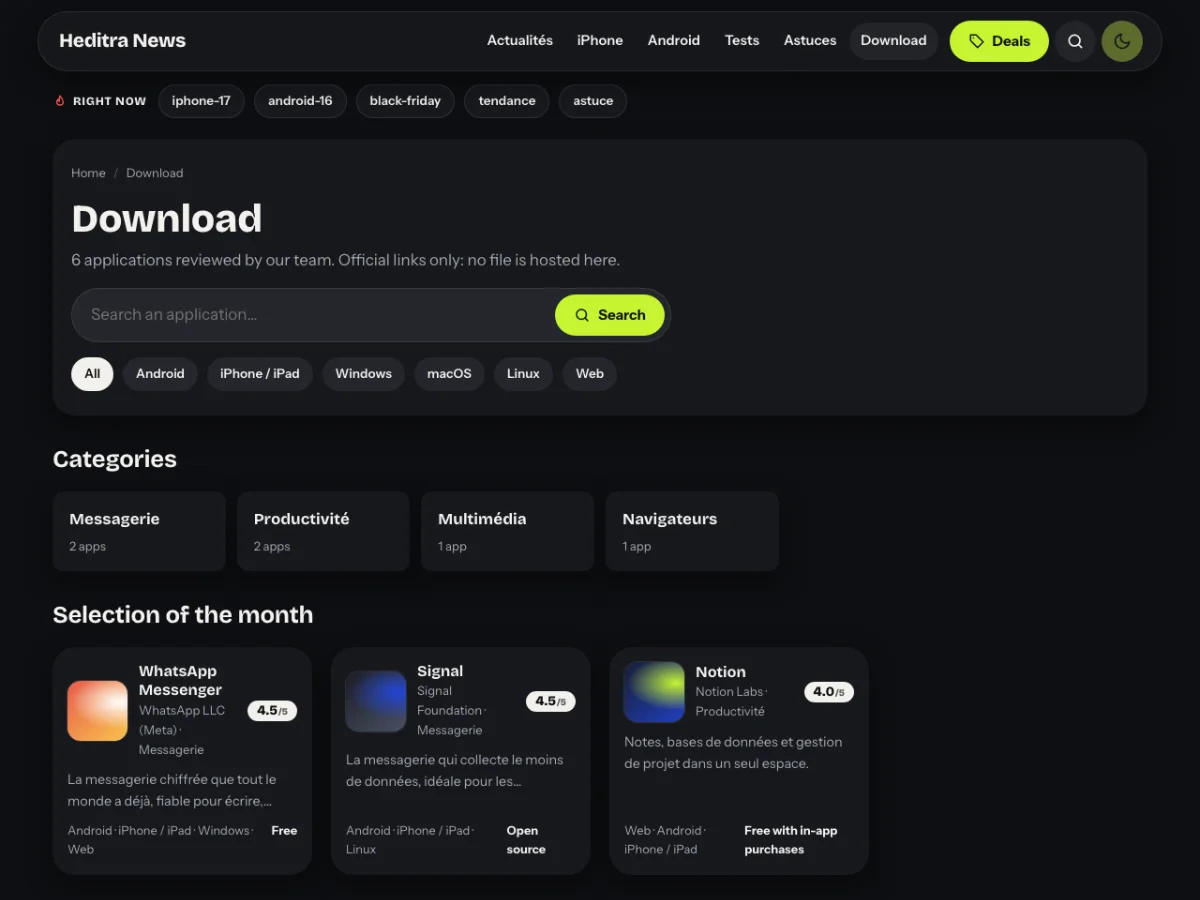
Task: Go to the Tests section
Action: coord(742,41)
